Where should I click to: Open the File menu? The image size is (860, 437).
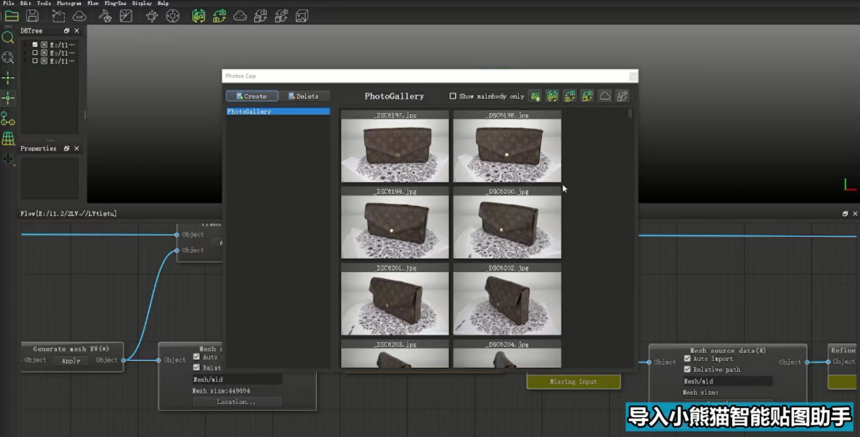pyautogui.click(x=9, y=3)
